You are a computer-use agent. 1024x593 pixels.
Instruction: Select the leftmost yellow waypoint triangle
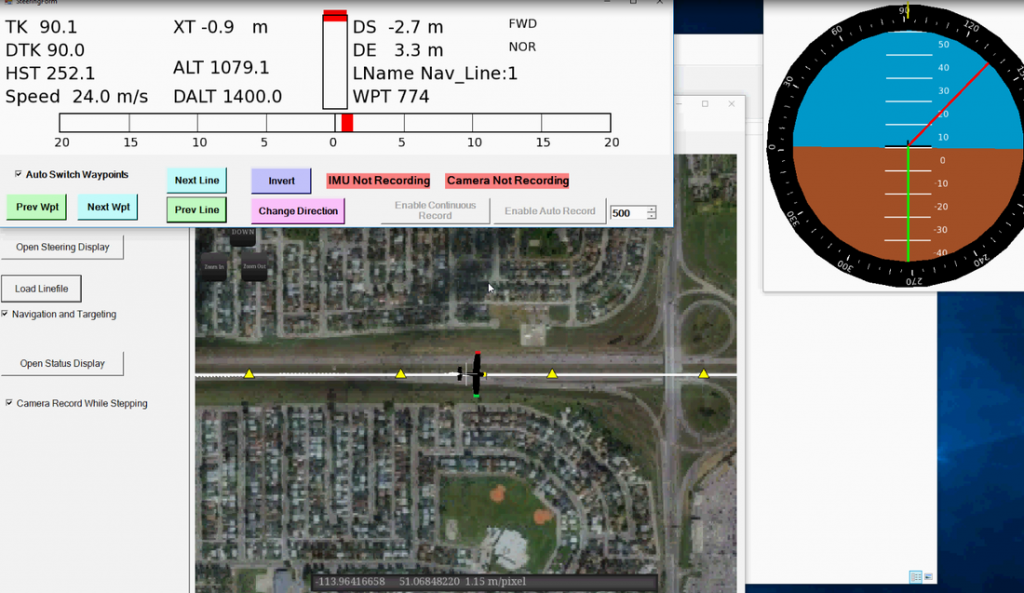coord(249,374)
